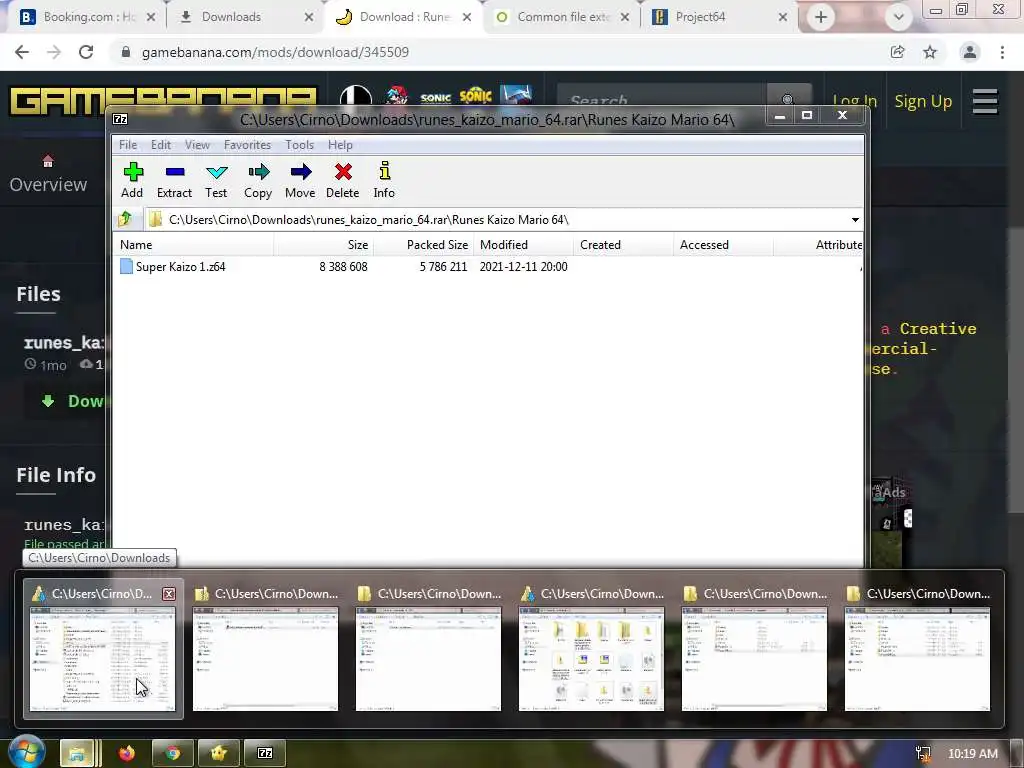Click the 8 388 608 size value
This screenshot has width=1024, height=768.
tap(344, 266)
